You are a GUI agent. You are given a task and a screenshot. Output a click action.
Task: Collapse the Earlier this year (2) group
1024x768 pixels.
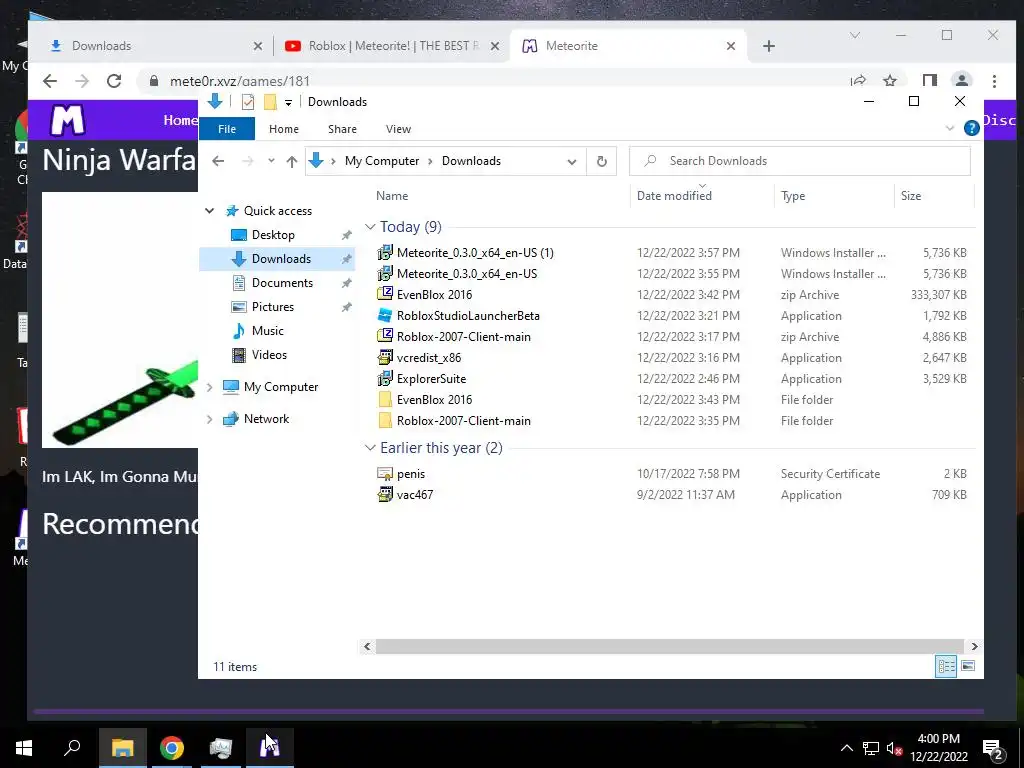click(370, 448)
